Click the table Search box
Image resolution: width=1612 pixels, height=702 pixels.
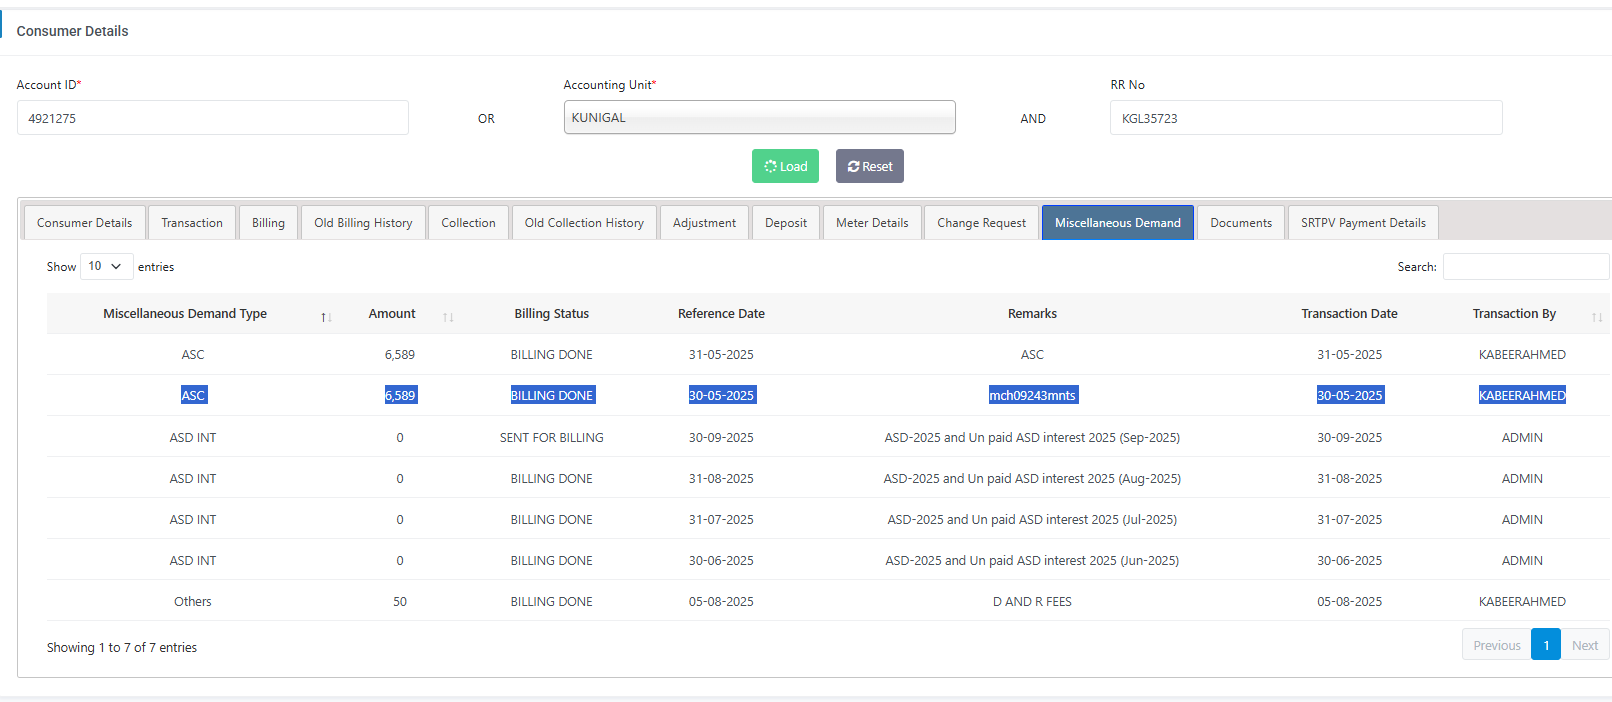(x=1525, y=267)
